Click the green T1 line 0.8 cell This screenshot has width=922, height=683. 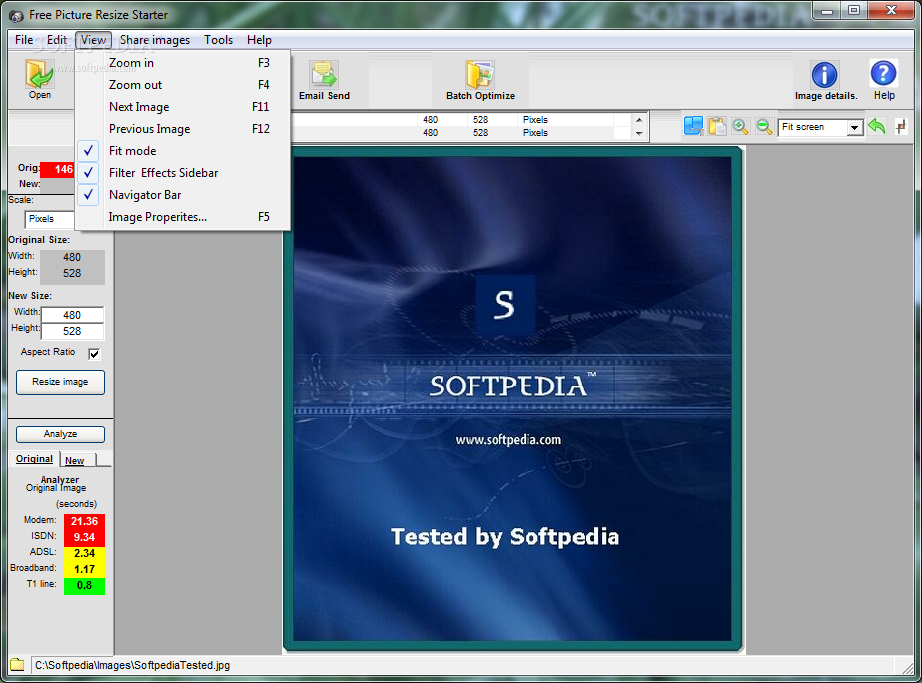tap(84, 585)
